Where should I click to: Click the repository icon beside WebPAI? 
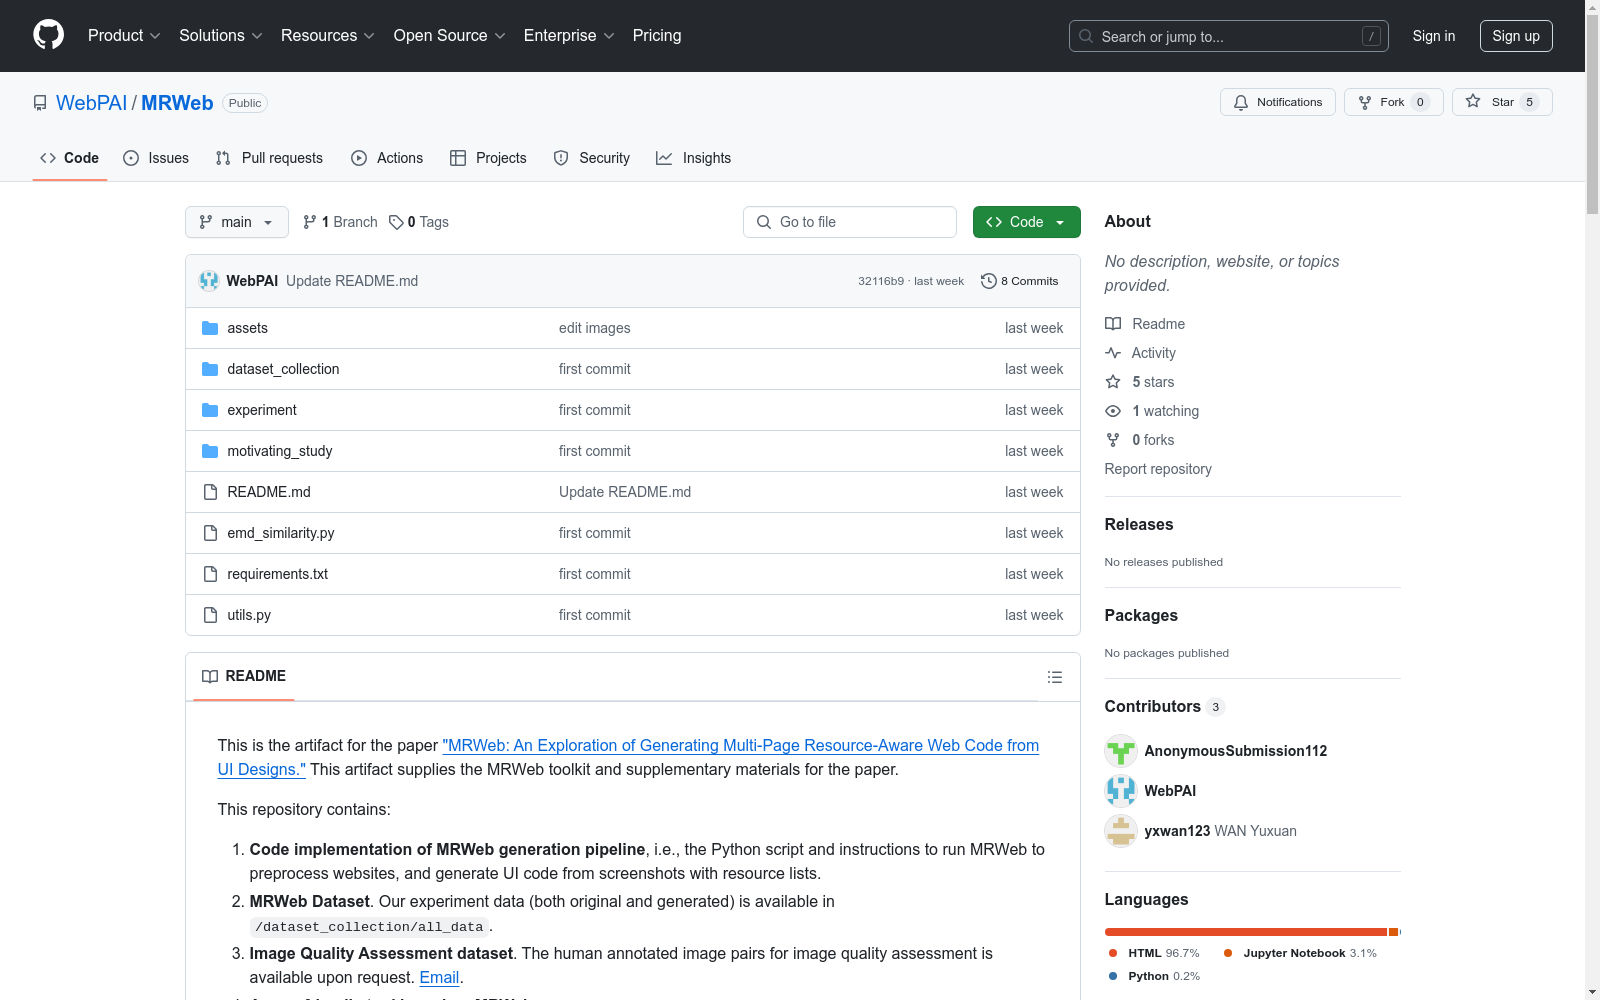40,103
